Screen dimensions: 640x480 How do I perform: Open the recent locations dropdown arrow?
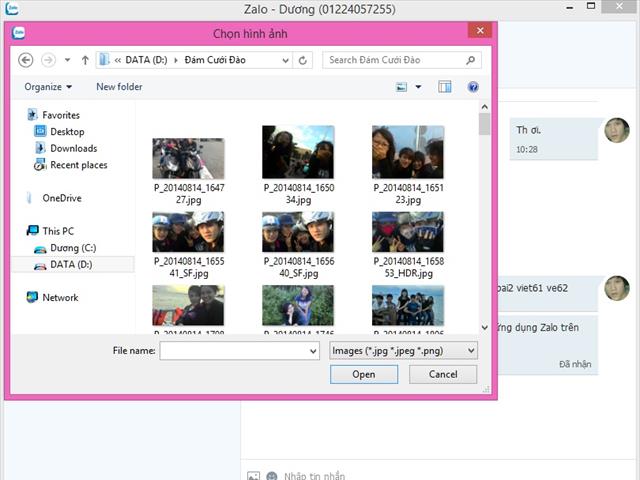pyautogui.click(x=67, y=60)
